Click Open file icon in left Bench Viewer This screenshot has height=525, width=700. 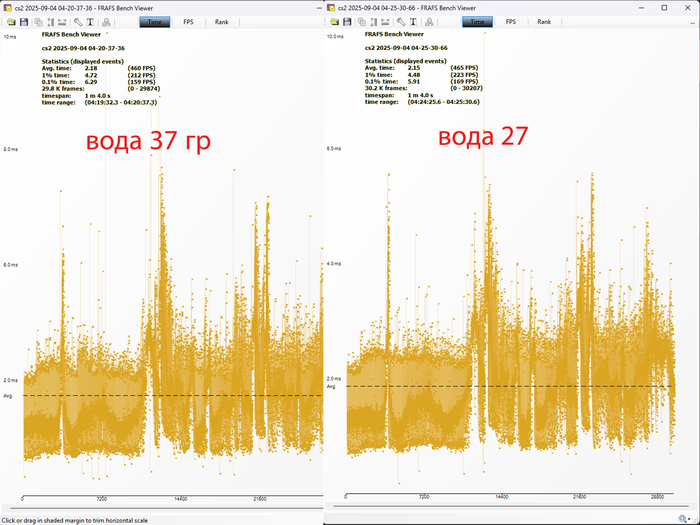click(8, 21)
